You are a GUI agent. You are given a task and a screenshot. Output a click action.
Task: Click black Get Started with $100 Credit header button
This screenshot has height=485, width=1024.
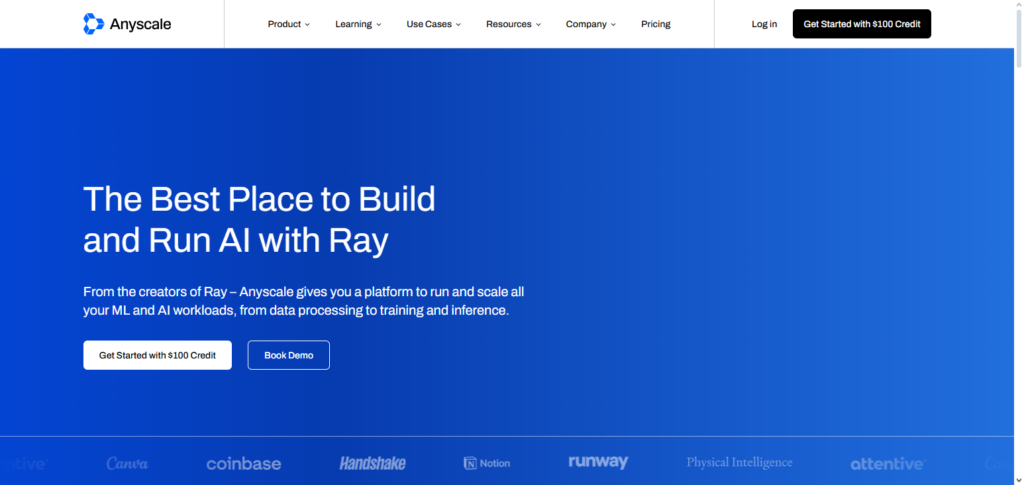(862, 24)
